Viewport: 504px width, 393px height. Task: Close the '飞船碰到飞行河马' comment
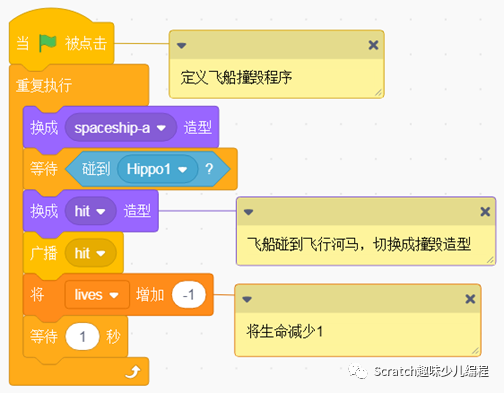tap(485, 211)
